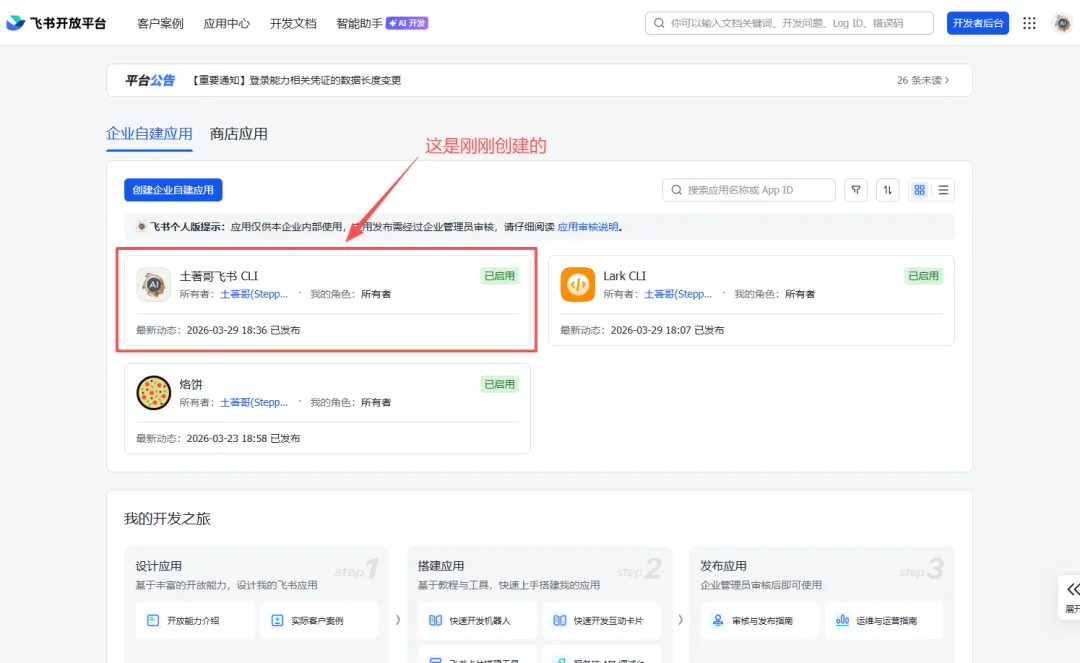Open 开发文档 menu
The width and height of the screenshot is (1080, 663).
click(x=293, y=23)
